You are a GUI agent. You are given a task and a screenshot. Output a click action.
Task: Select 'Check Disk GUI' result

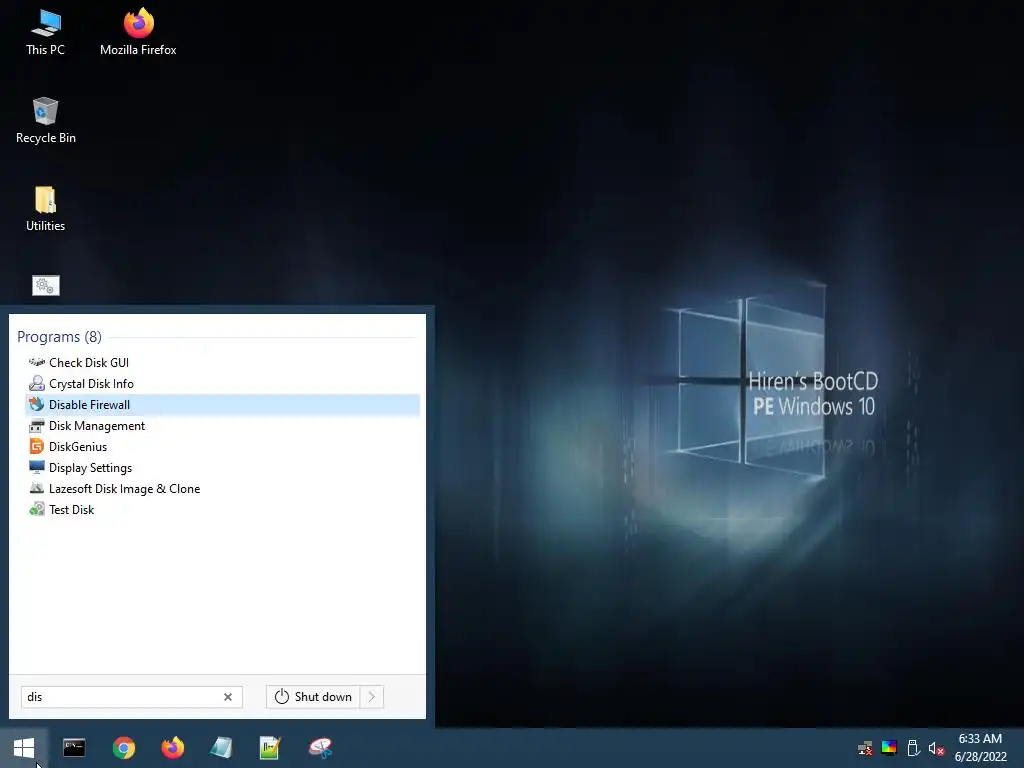(x=222, y=362)
